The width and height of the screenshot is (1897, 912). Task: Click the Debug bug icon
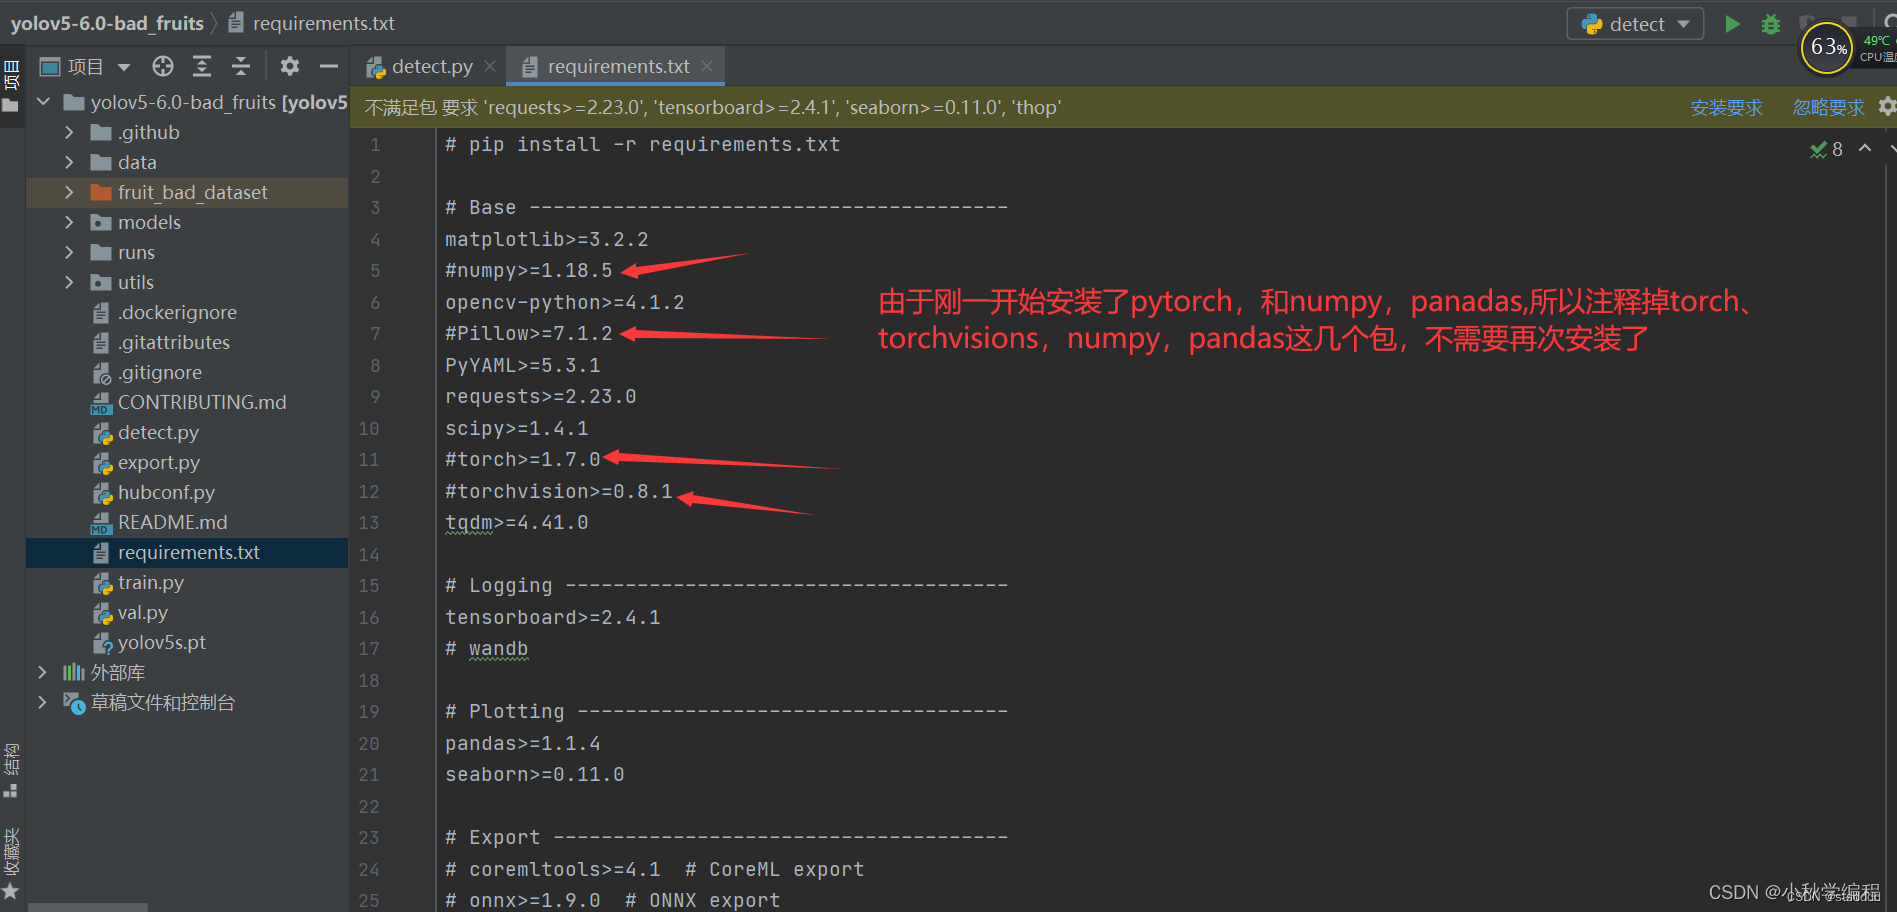(1771, 24)
